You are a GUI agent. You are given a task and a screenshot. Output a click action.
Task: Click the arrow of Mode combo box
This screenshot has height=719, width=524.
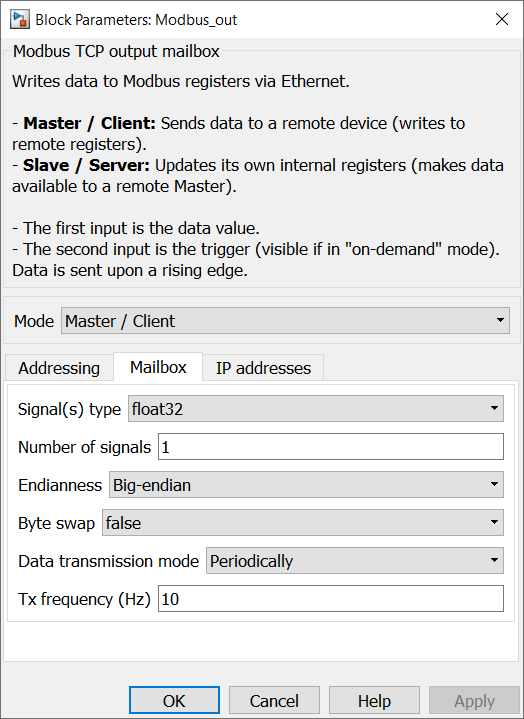500,321
